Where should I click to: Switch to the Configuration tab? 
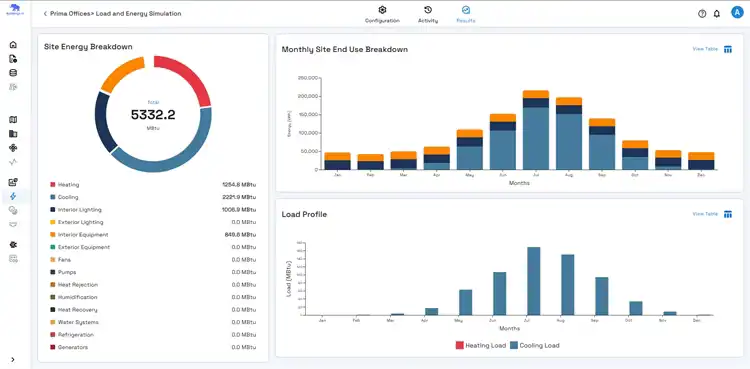coord(382,14)
